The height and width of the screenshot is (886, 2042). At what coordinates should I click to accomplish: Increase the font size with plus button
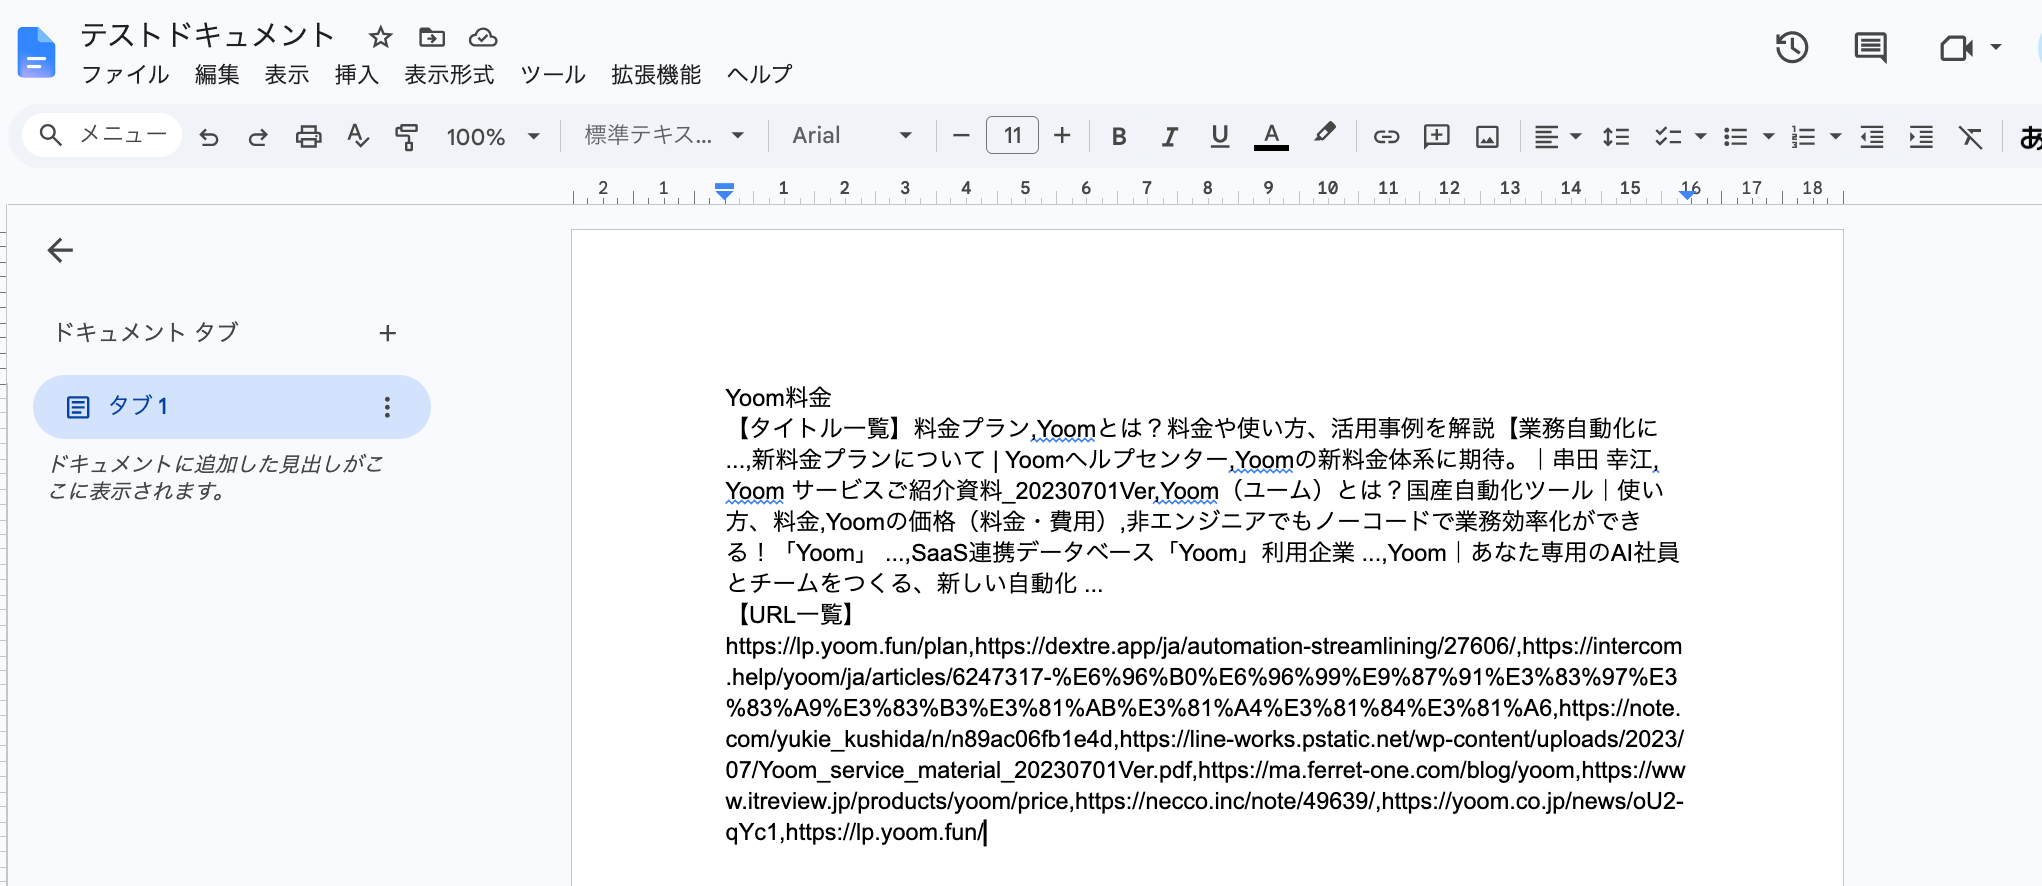[x=1062, y=135]
